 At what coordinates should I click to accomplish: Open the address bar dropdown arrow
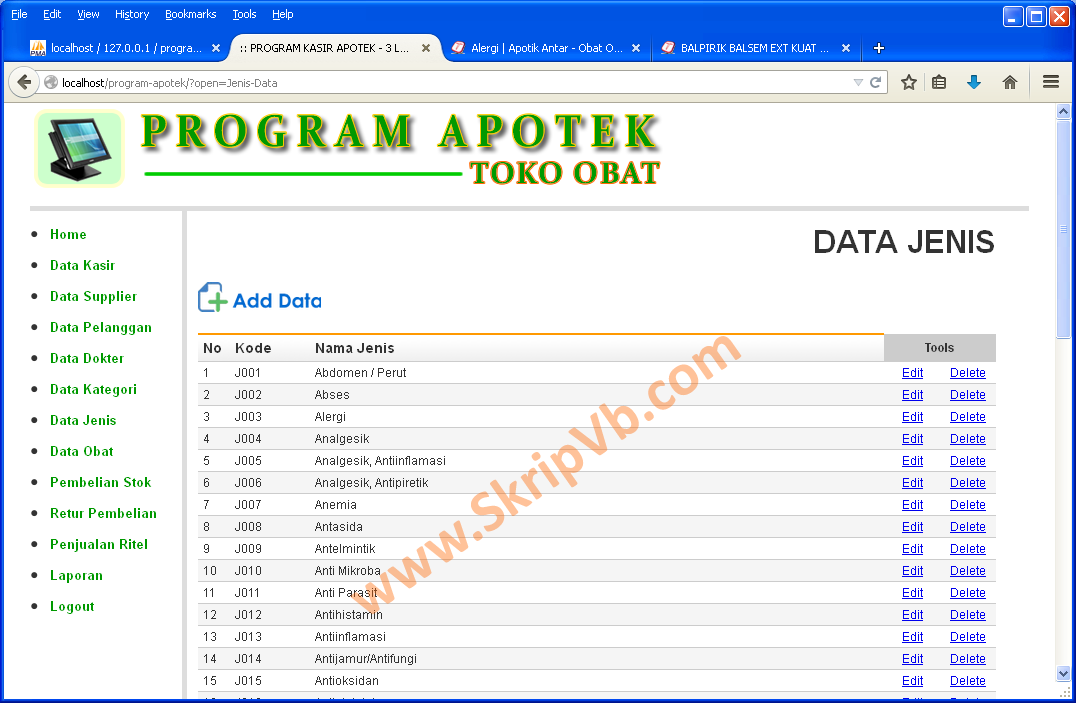858,82
